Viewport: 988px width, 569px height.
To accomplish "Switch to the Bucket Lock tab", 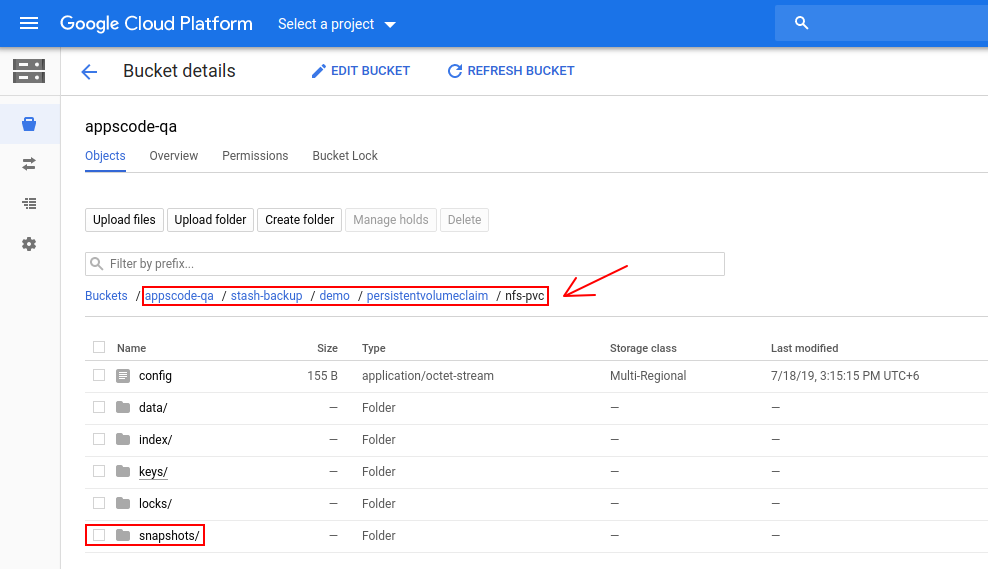I will coord(345,156).
